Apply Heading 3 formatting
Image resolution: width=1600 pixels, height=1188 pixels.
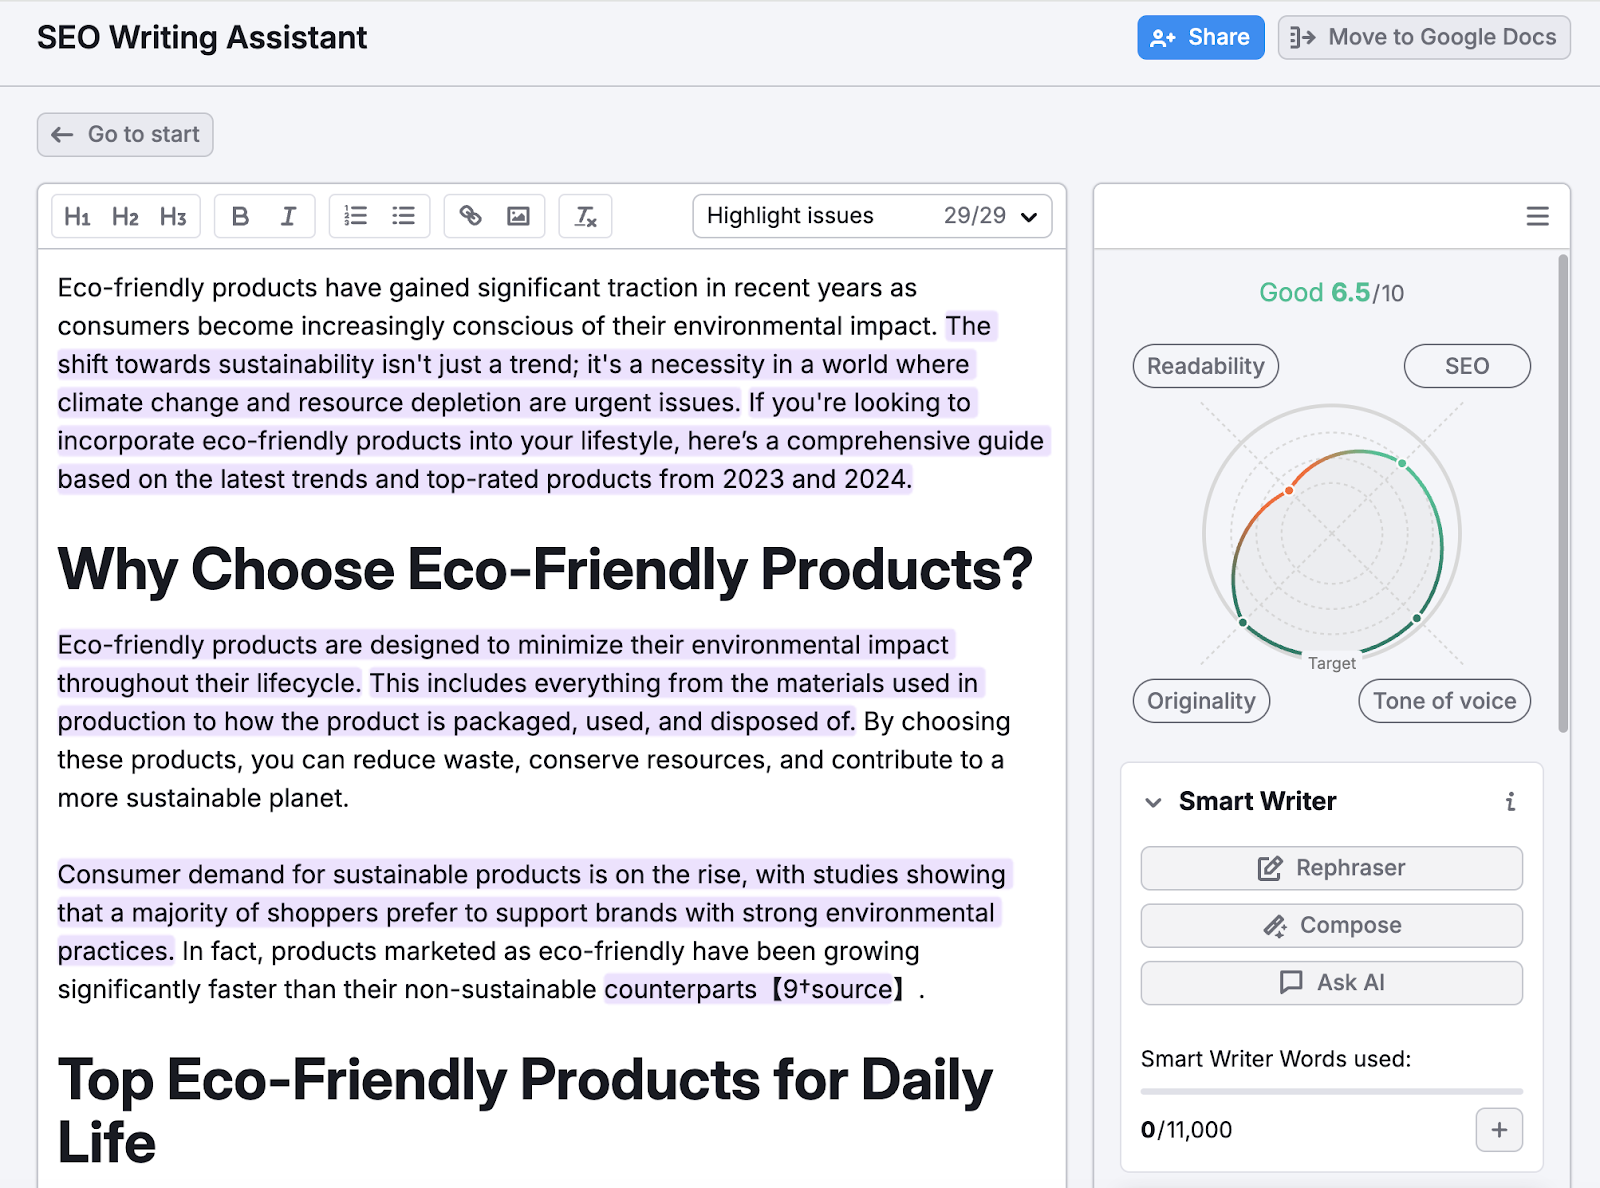pos(173,216)
